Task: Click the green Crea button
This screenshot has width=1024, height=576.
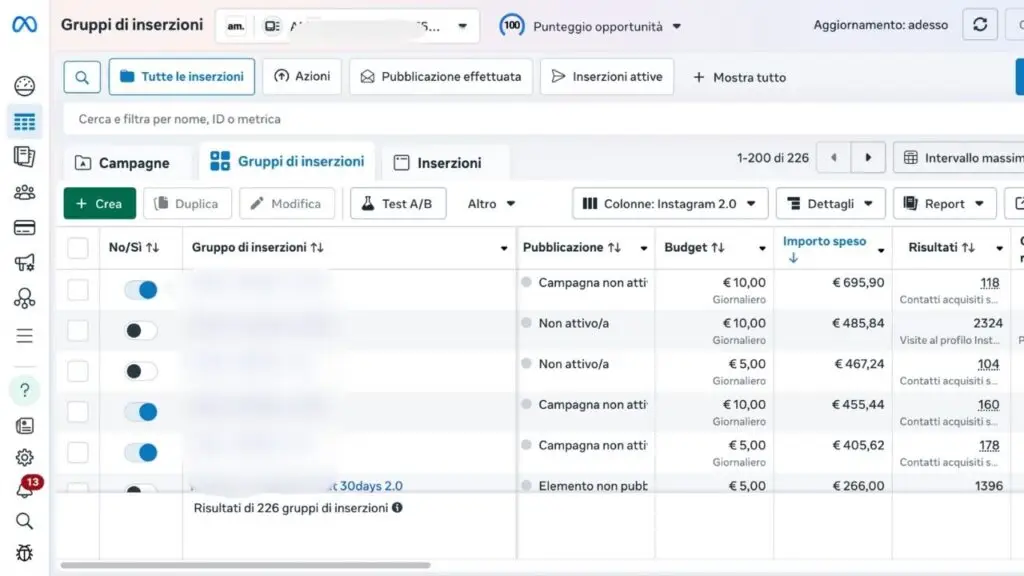Action: click(99, 204)
